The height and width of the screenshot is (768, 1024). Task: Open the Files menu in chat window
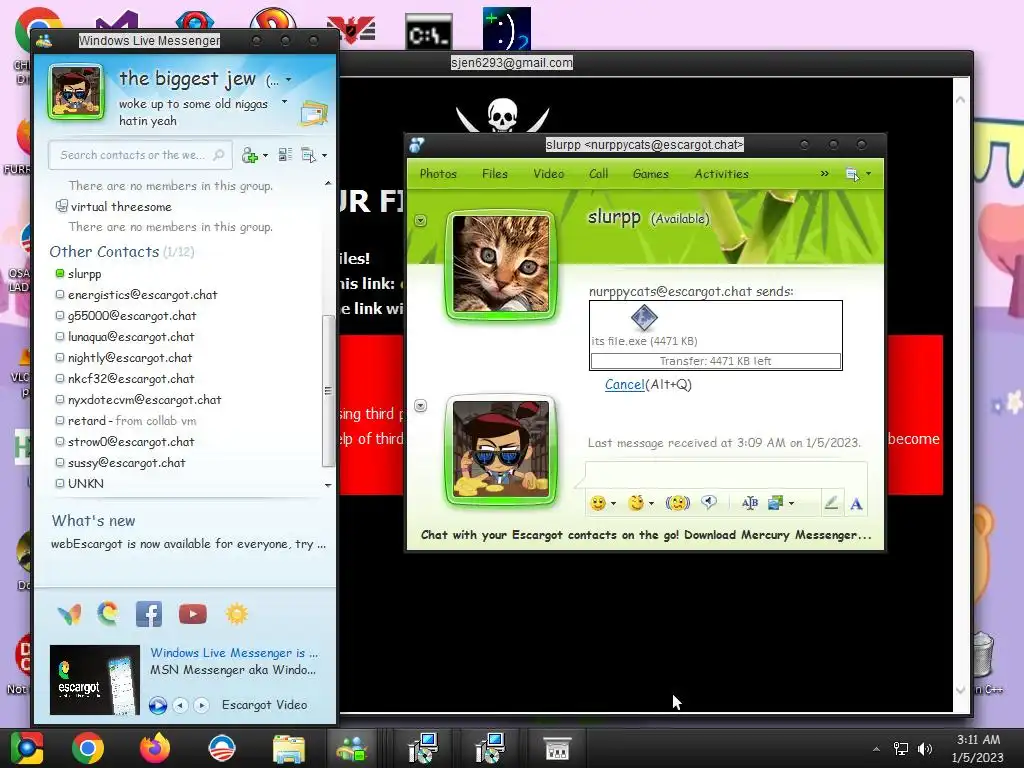point(495,174)
